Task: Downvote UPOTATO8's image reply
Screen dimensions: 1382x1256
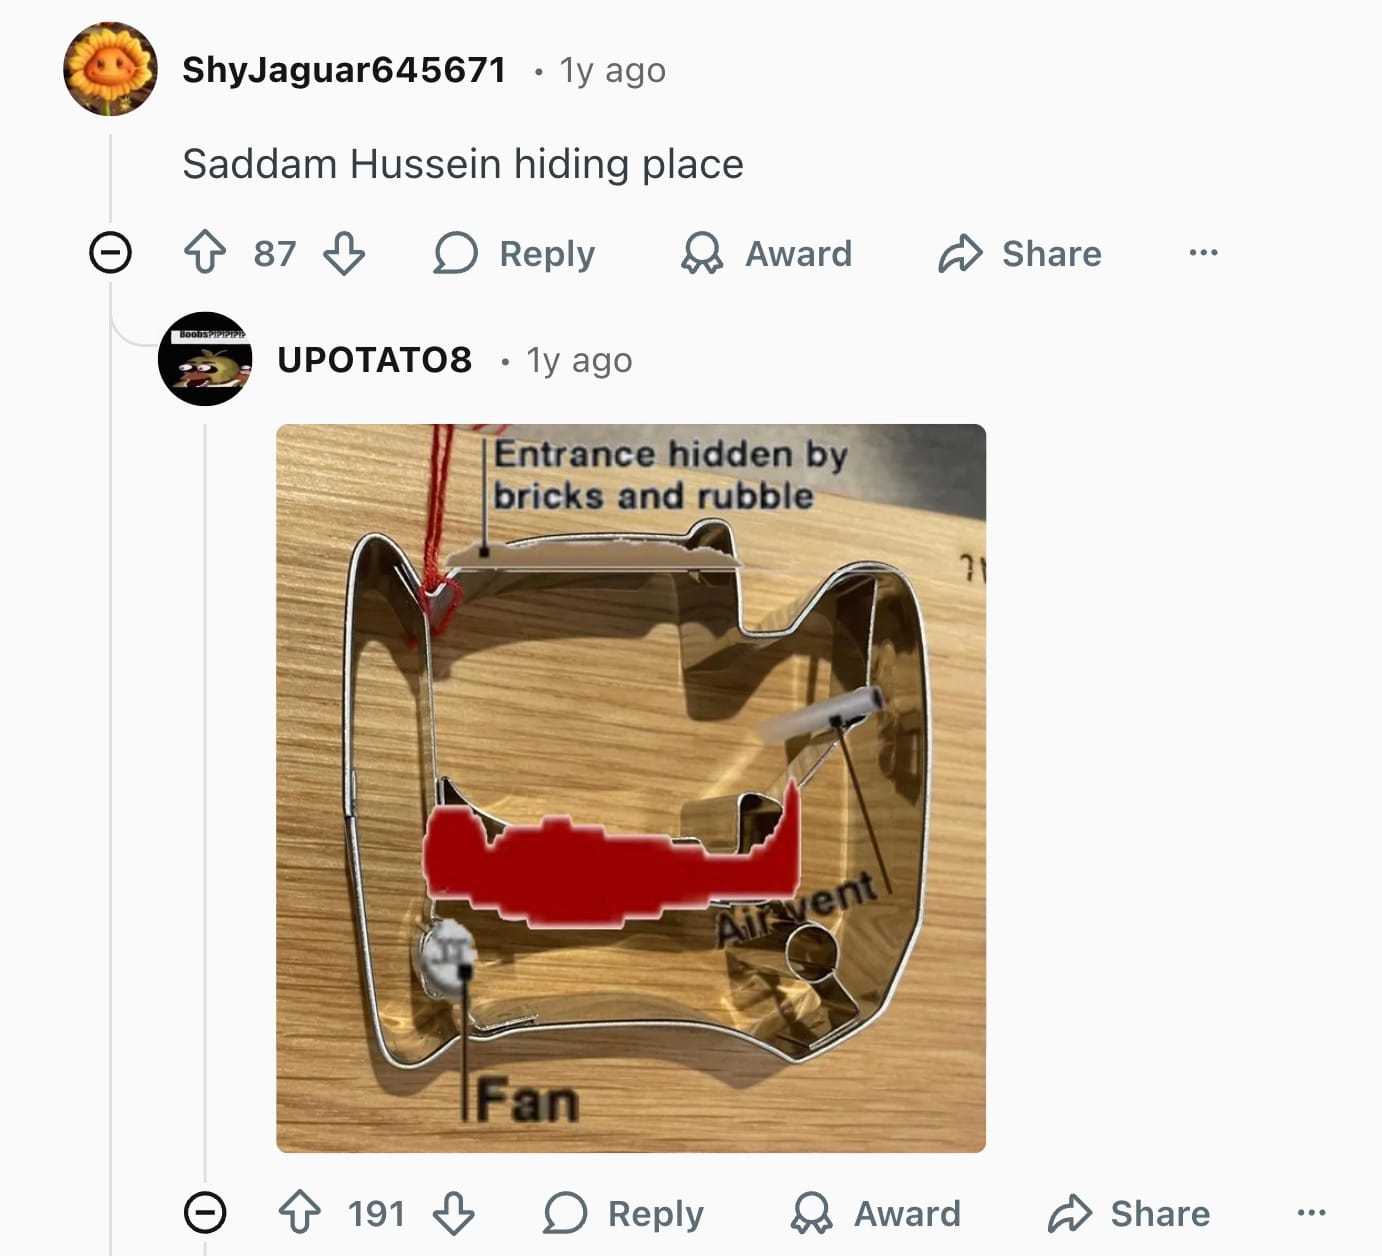Action: point(453,1213)
